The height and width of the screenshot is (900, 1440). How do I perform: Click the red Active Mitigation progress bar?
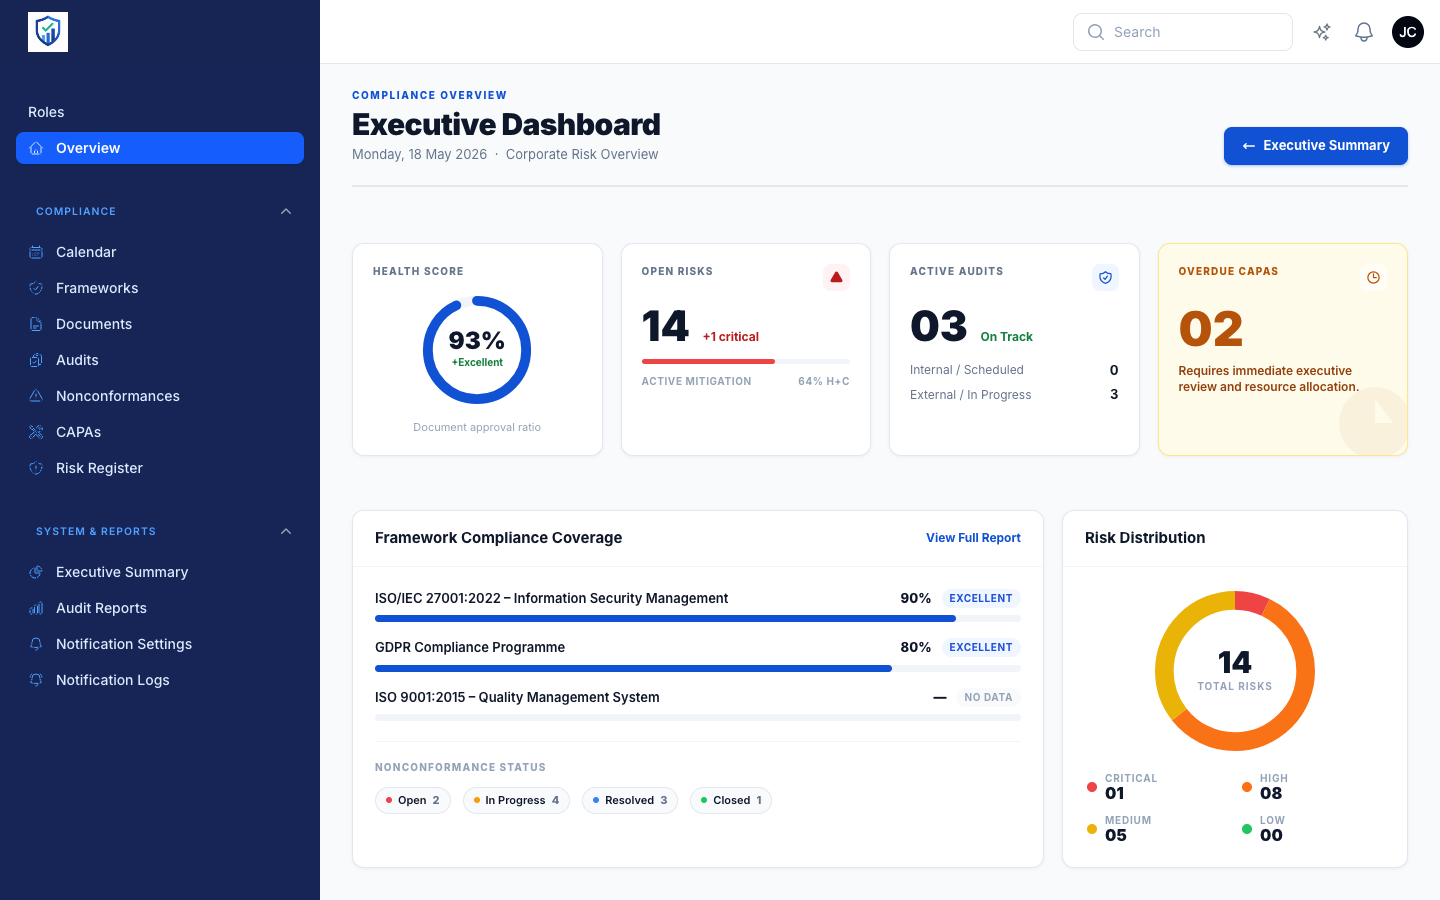746,361
